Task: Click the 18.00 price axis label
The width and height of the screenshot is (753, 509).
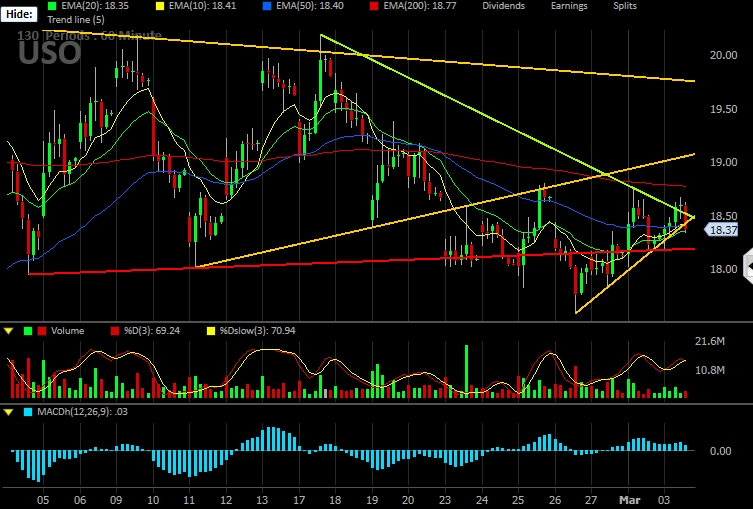Action: (724, 269)
